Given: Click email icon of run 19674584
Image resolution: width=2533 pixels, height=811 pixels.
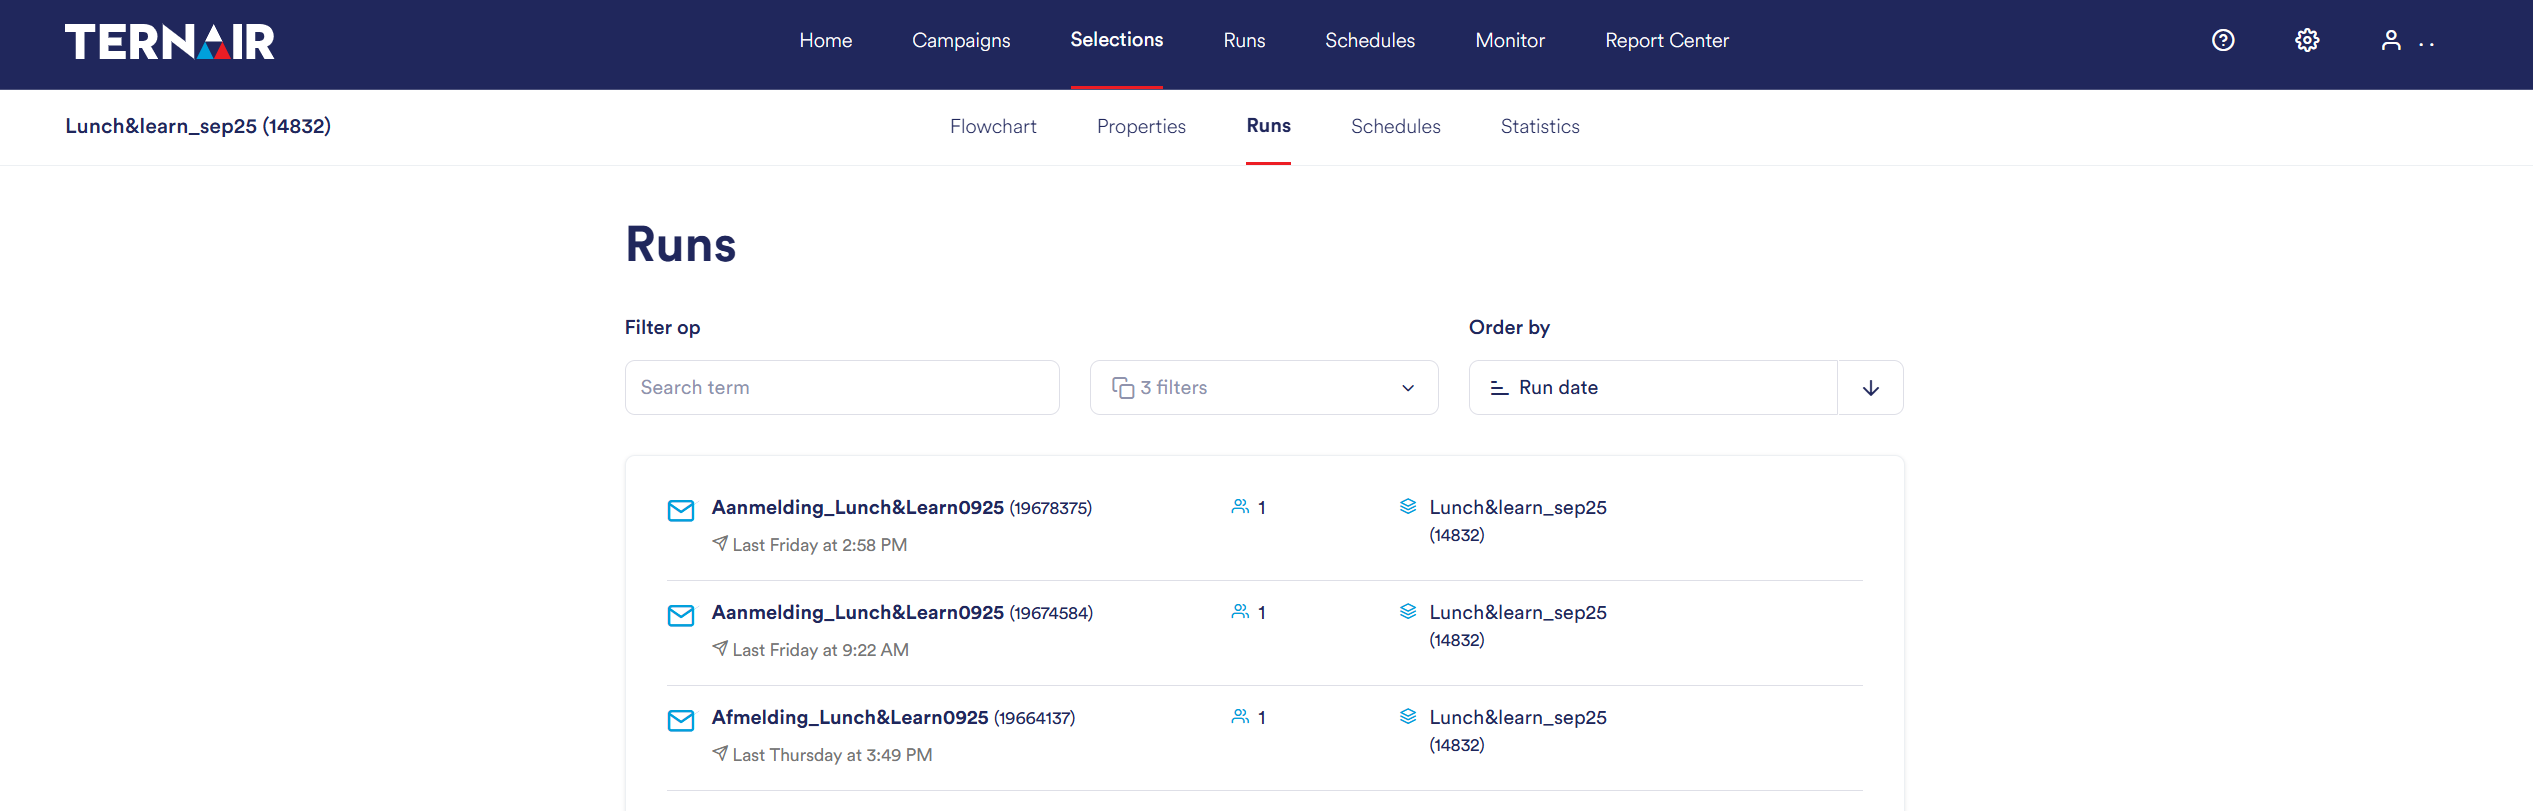Looking at the screenshot, I should click(x=681, y=615).
